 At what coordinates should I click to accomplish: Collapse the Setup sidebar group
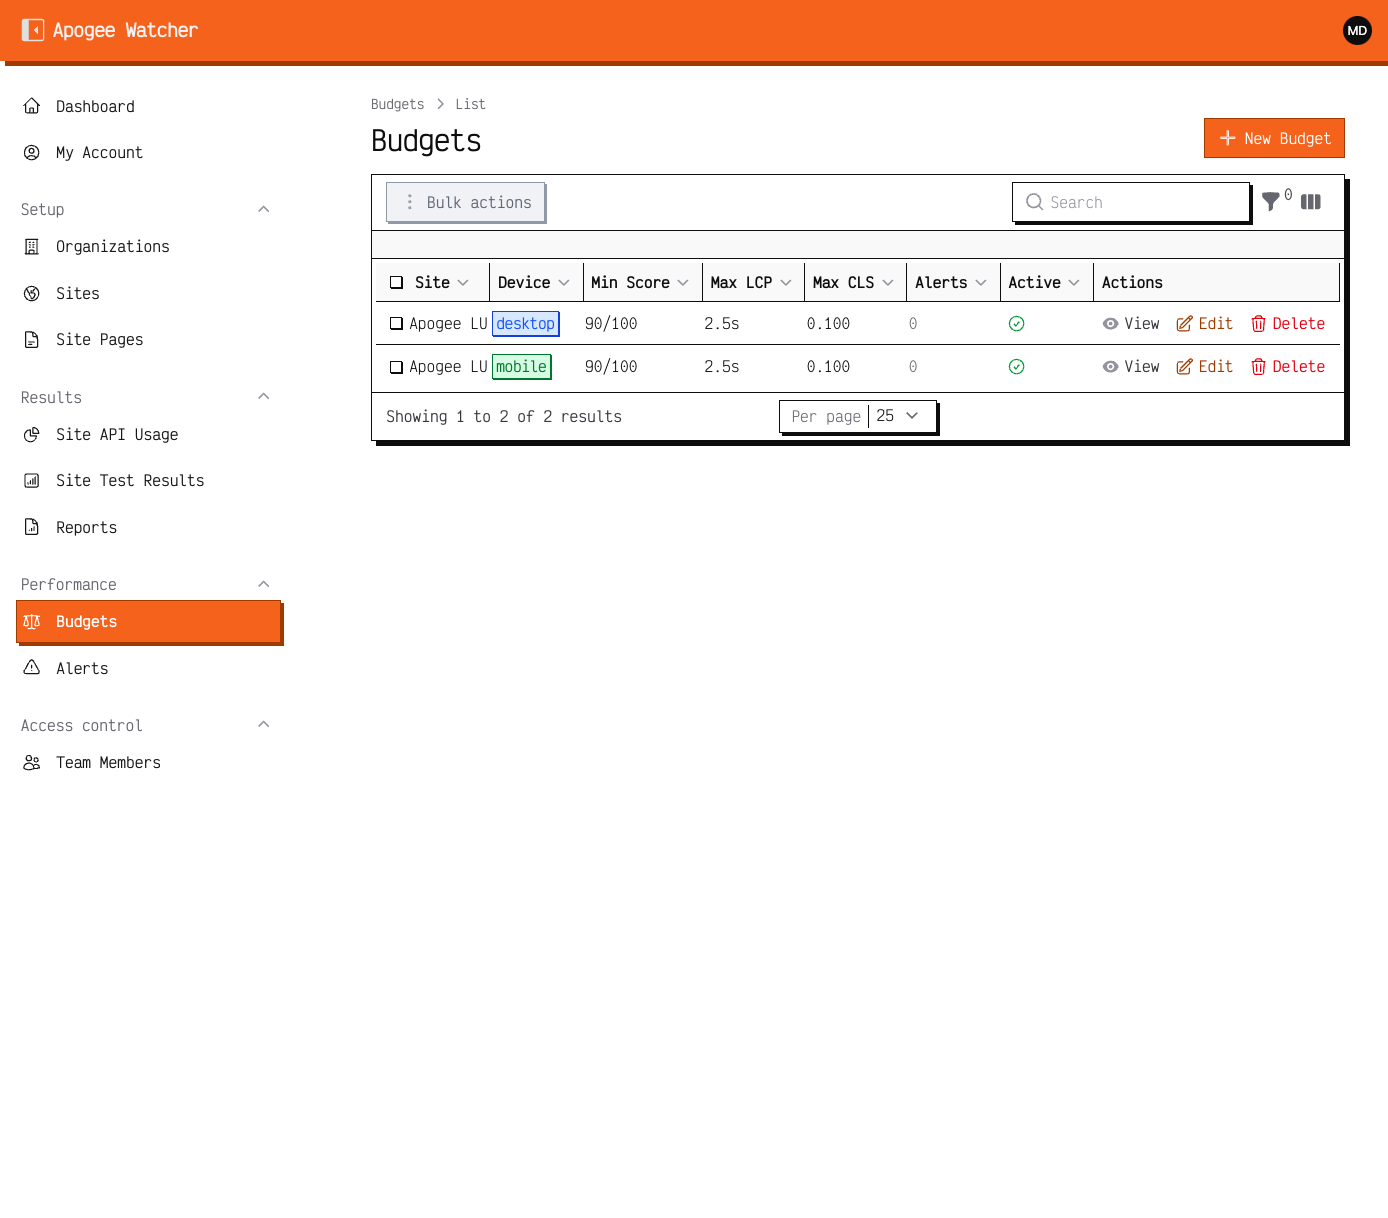pyautogui.click(x=264, y=209)
